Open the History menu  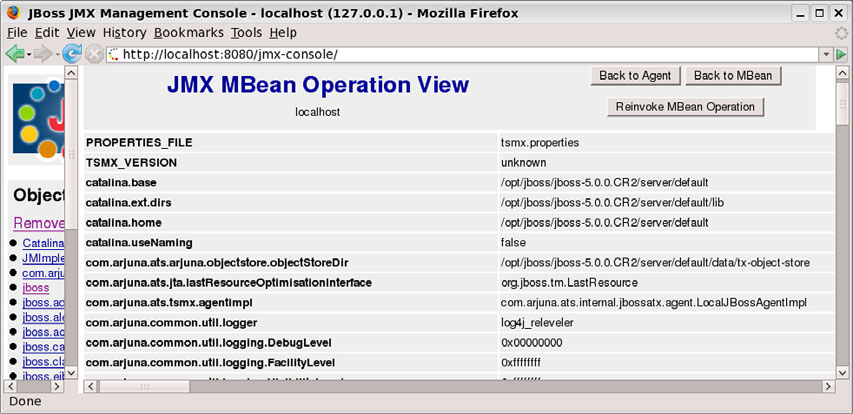[x=124, y=32]
